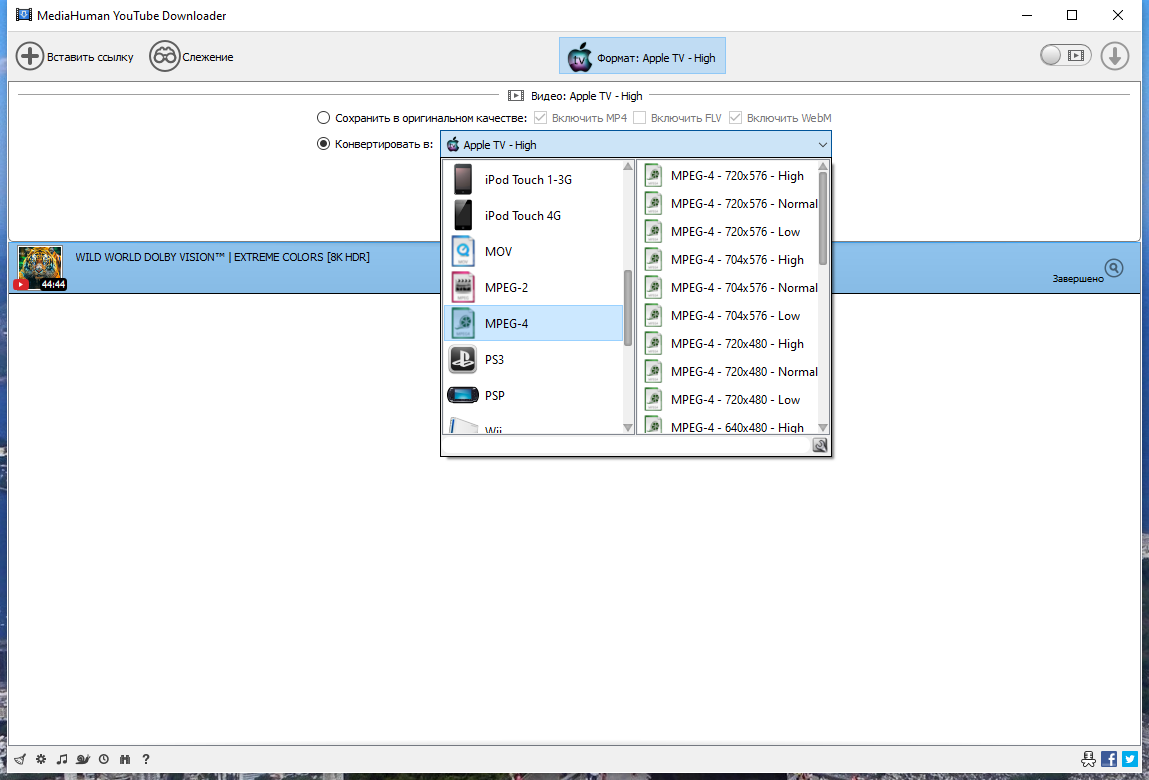The image size is (1149, 780).
Task: Click the MediaHuman app icon in title bar
Action: pos(23,15)
